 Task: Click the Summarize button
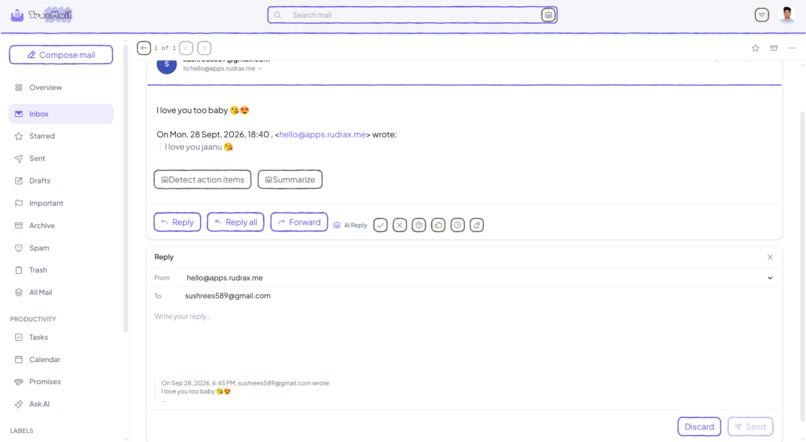(x=290, y=179)
